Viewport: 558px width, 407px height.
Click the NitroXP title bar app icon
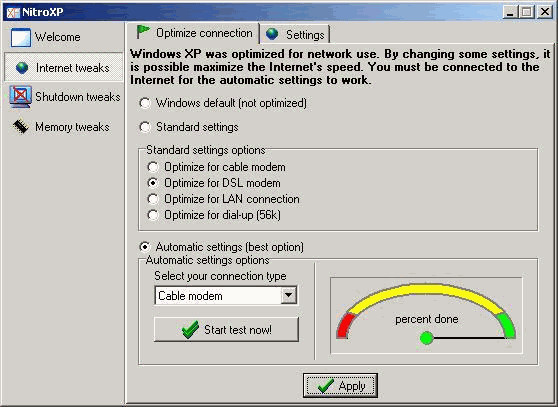13,12
